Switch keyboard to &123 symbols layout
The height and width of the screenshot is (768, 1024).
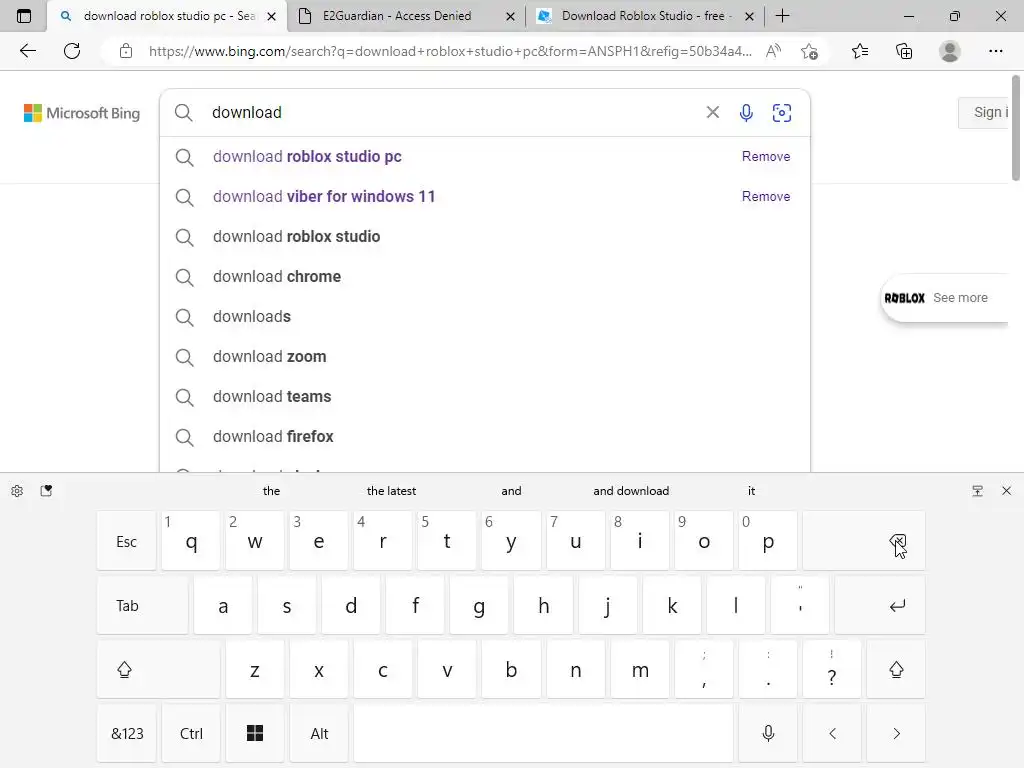[127, 733]
